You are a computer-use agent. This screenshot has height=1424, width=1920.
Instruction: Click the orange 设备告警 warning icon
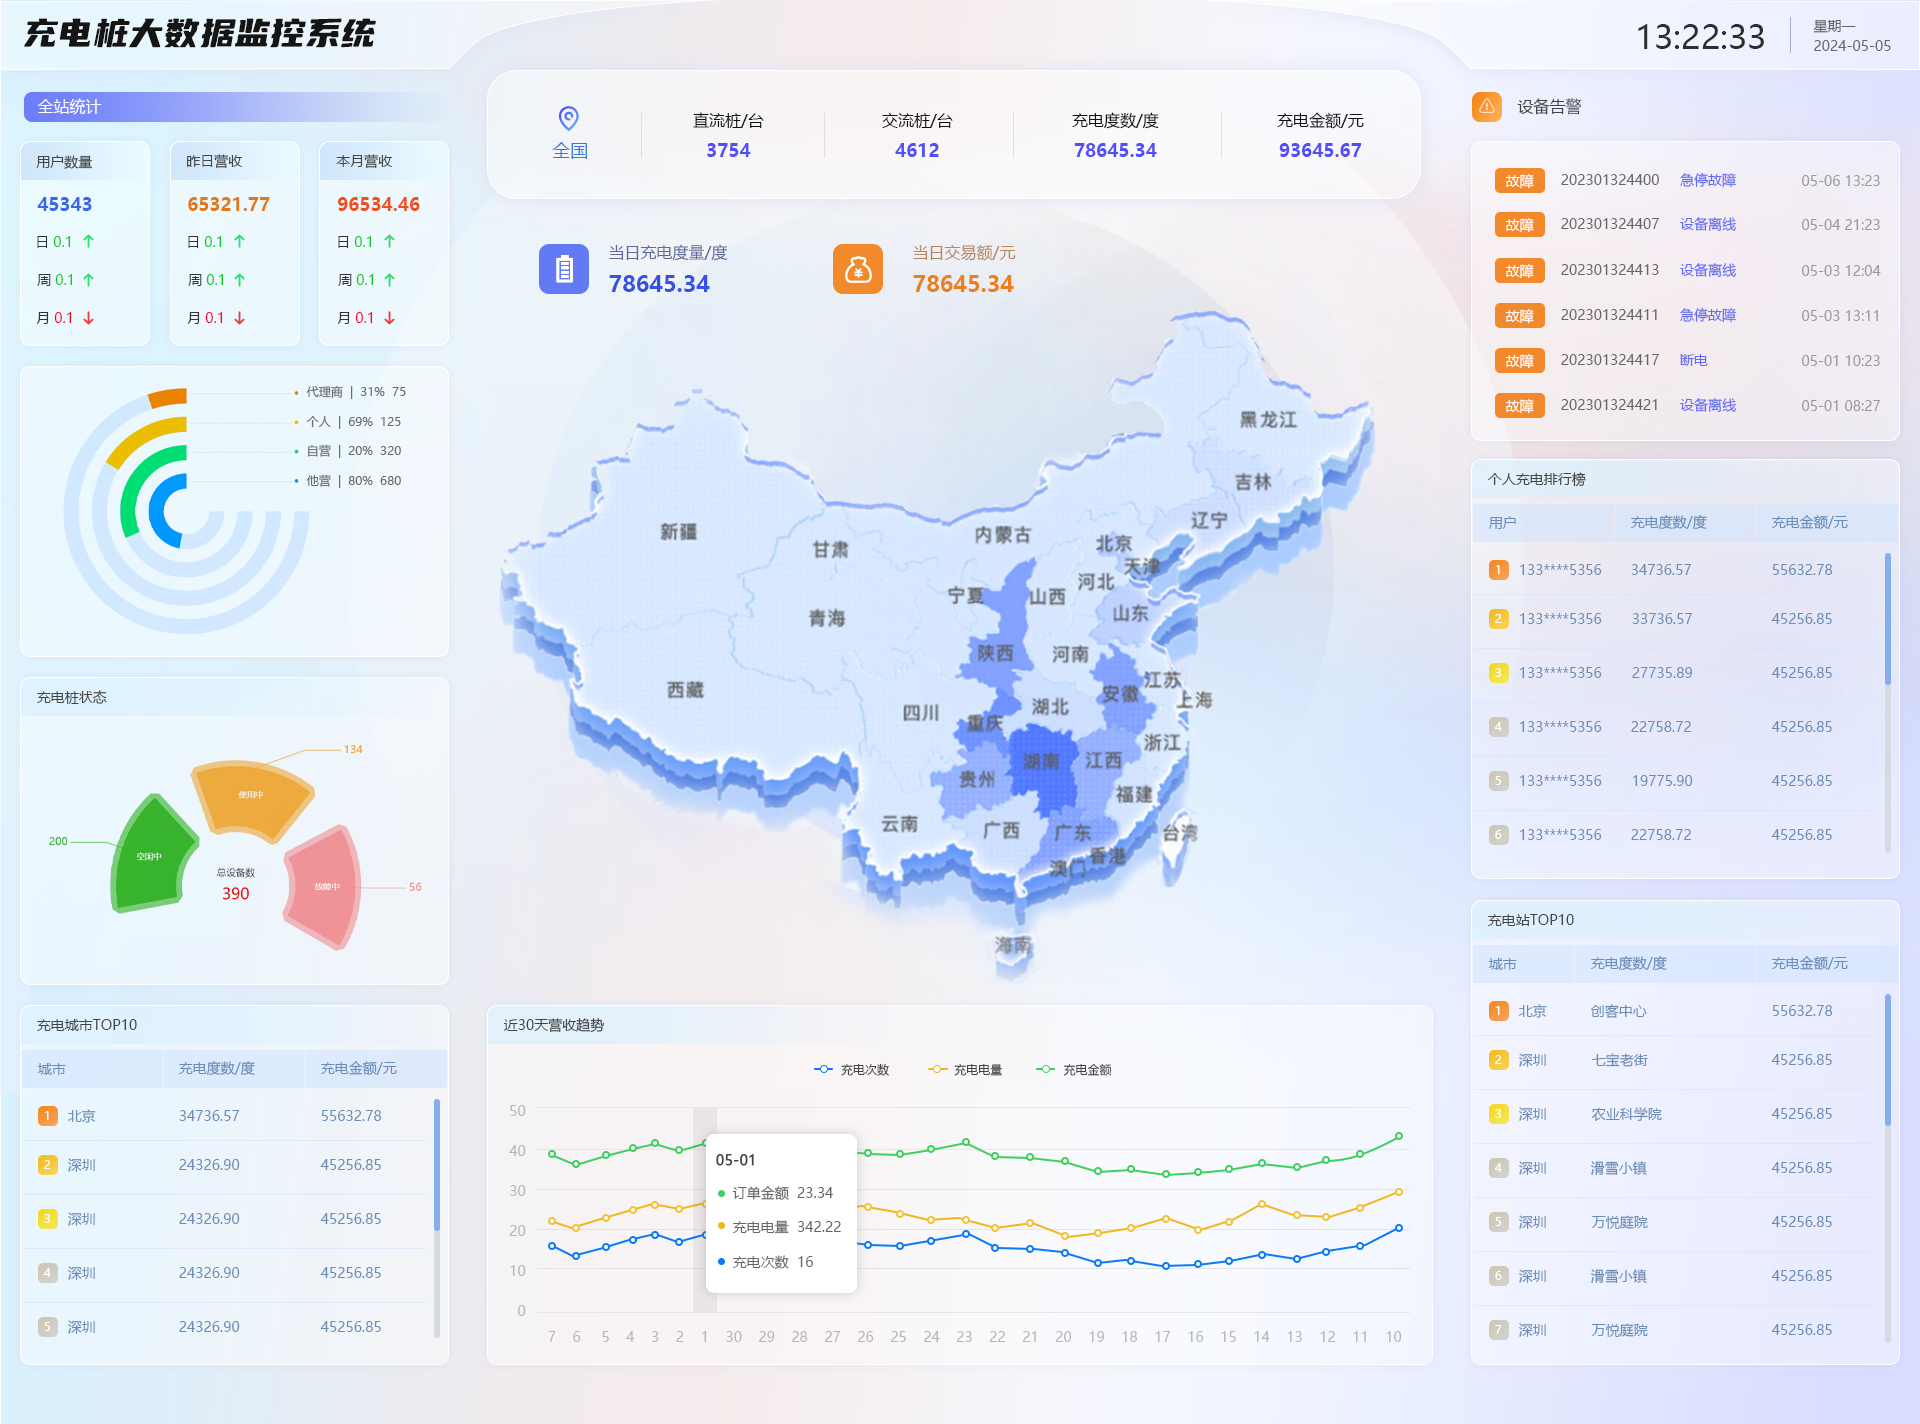click(x=1487, y=106)
